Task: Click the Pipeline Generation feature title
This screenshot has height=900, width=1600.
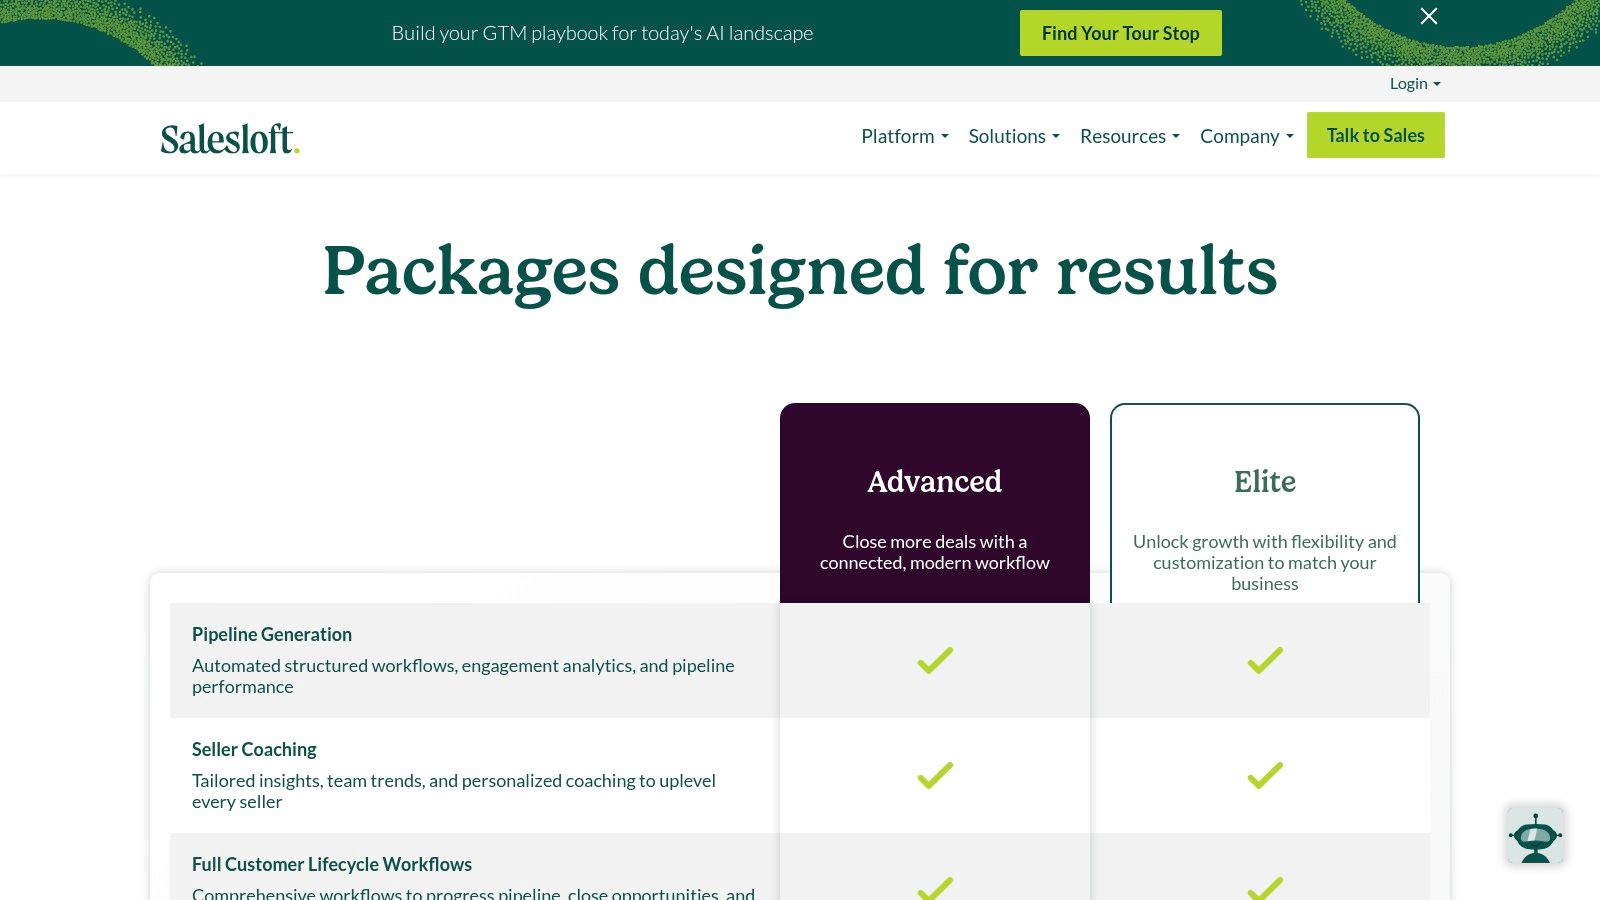Action: click(272, 634)
